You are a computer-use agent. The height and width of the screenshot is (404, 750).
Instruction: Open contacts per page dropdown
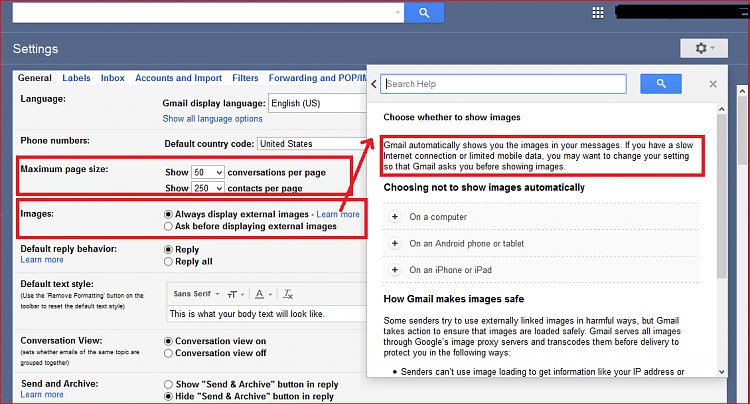(208, 188)
